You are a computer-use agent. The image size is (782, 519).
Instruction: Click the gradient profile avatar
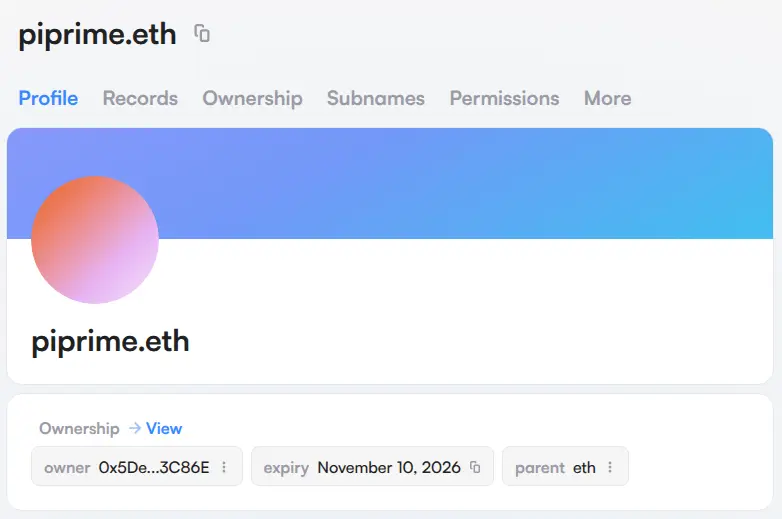click(95, 240)
